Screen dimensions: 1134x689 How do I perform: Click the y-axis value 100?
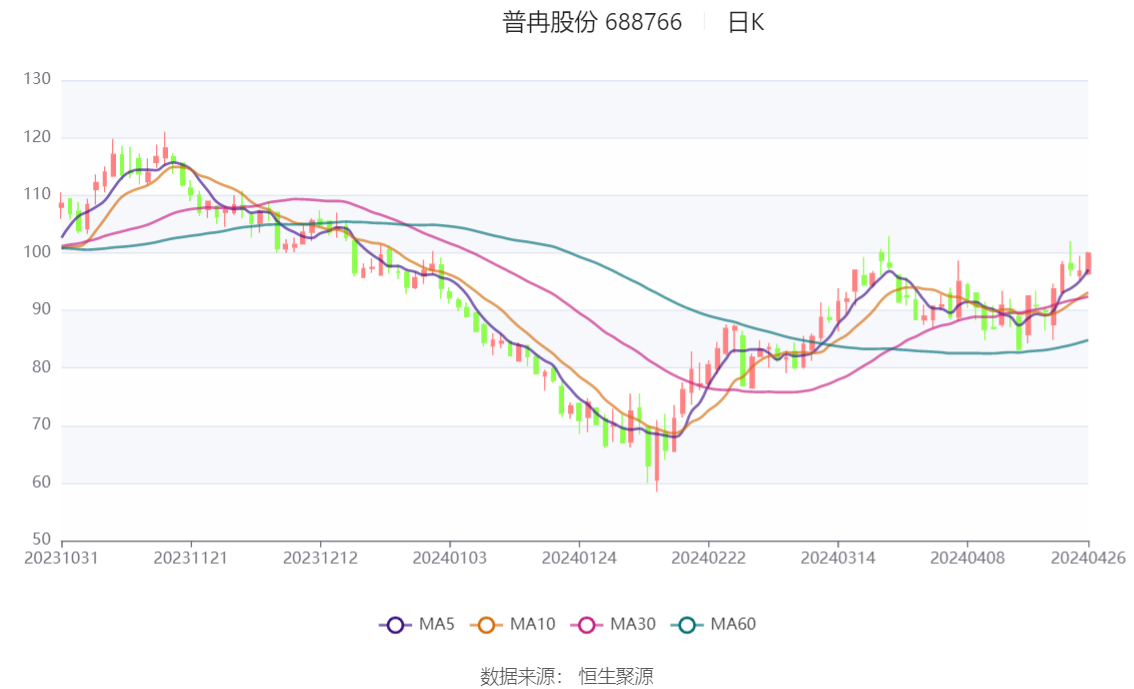pos(37,252)
